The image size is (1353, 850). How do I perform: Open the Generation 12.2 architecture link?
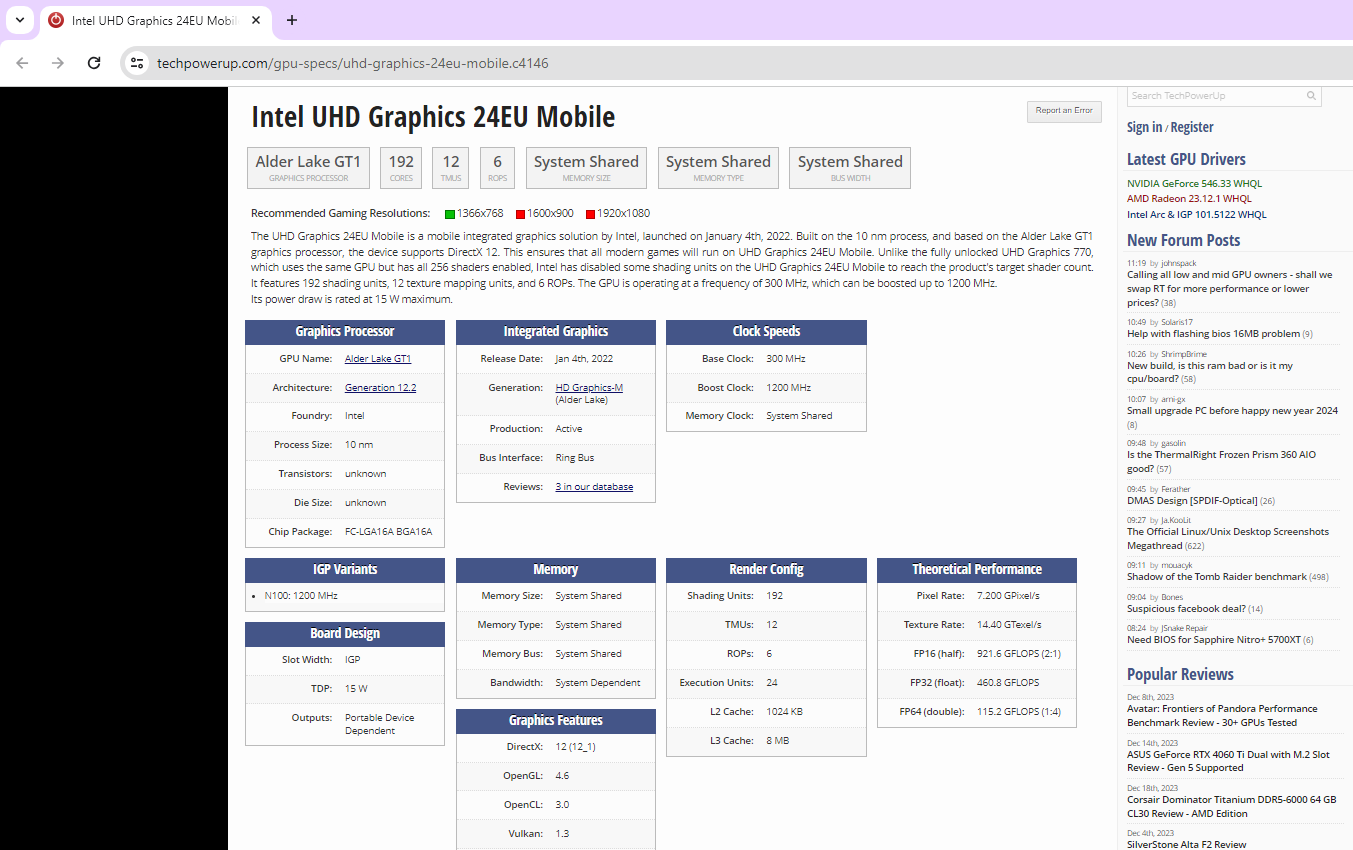tap(380, 387)
